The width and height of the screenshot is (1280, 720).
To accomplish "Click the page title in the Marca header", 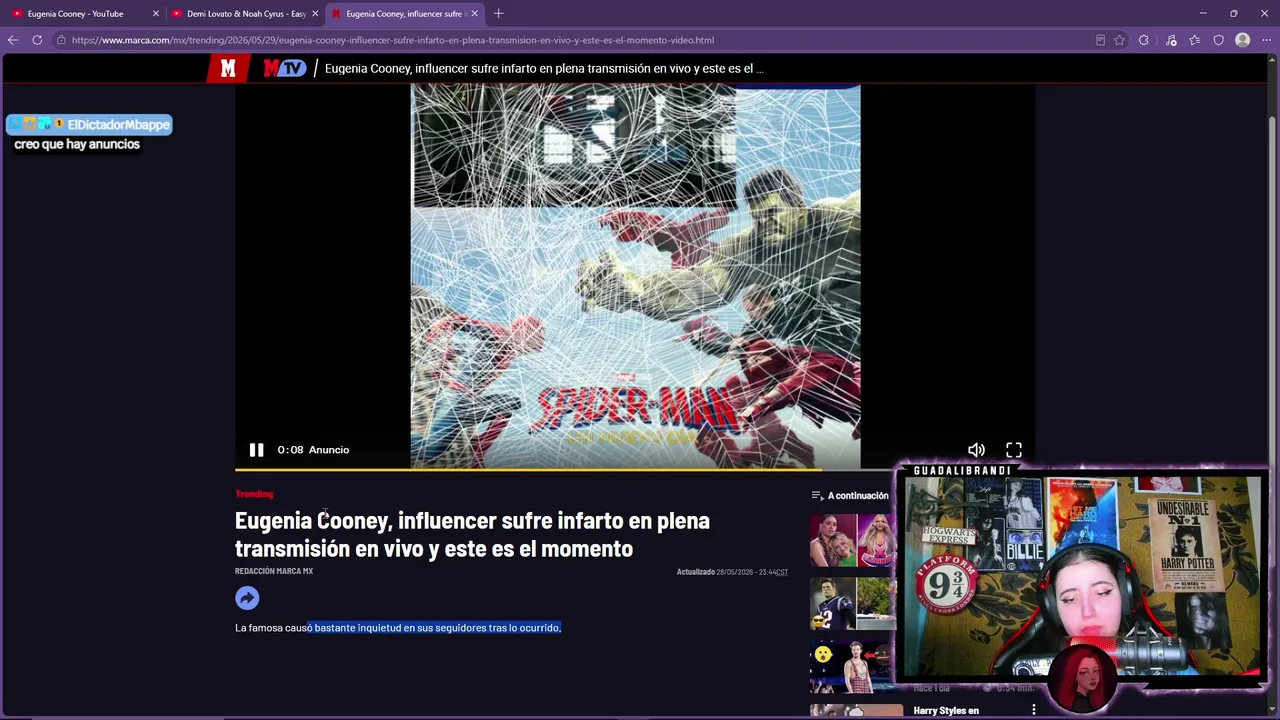I will pos(544,68).
